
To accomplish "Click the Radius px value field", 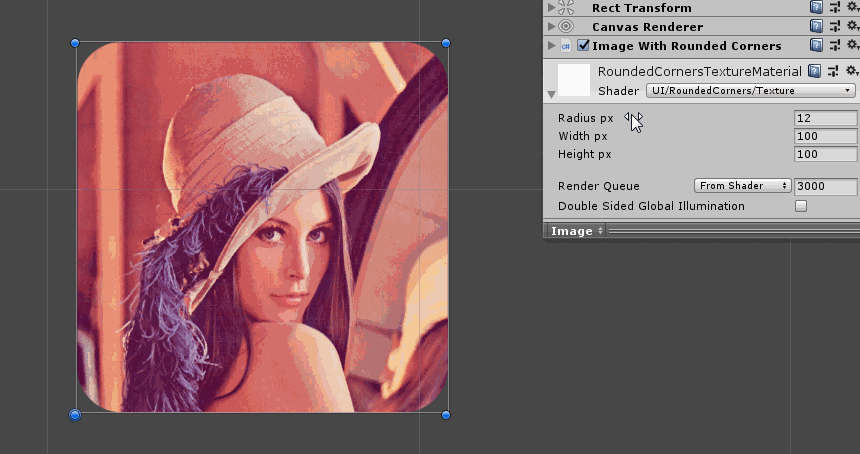I will click(x=825, y=118).
